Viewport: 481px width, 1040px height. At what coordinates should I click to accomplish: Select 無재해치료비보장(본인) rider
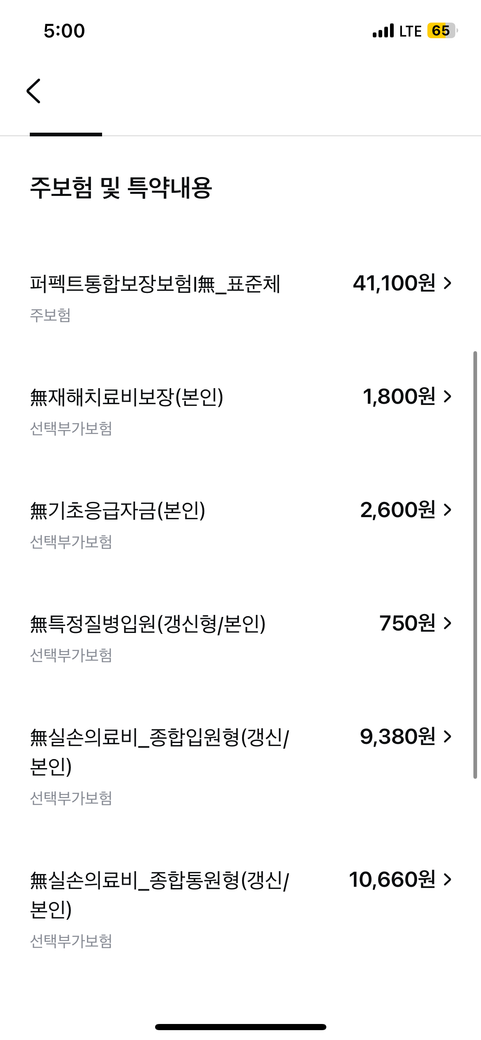pyautogui.click(x=240, y=411)
